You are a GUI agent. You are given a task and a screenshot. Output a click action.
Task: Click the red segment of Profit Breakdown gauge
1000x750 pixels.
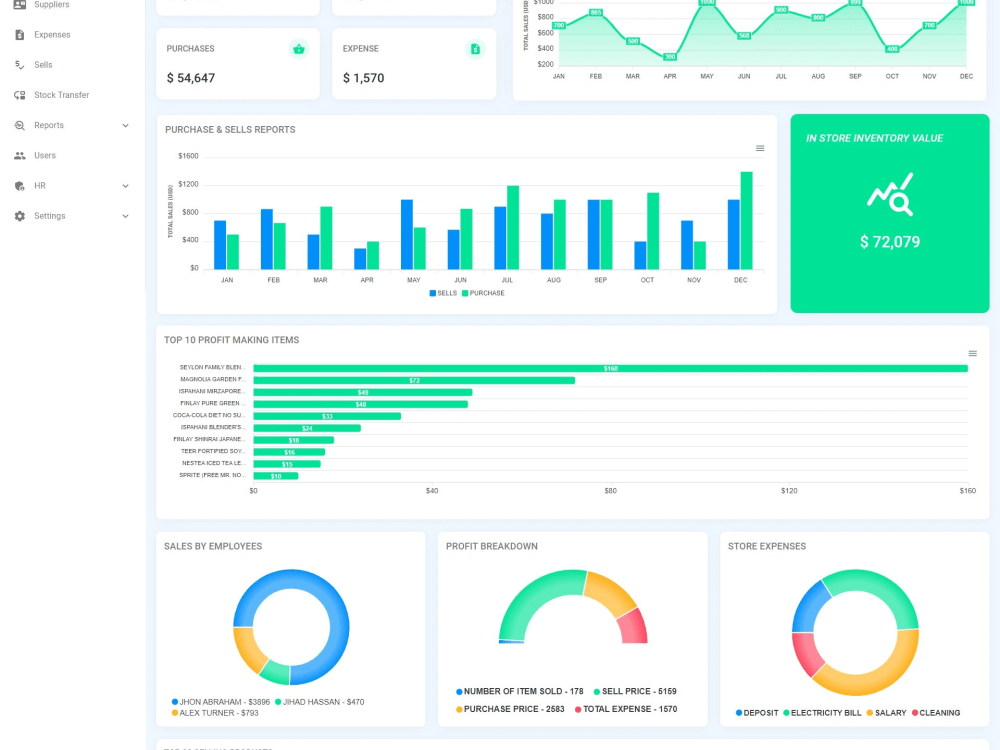[633, 626]
